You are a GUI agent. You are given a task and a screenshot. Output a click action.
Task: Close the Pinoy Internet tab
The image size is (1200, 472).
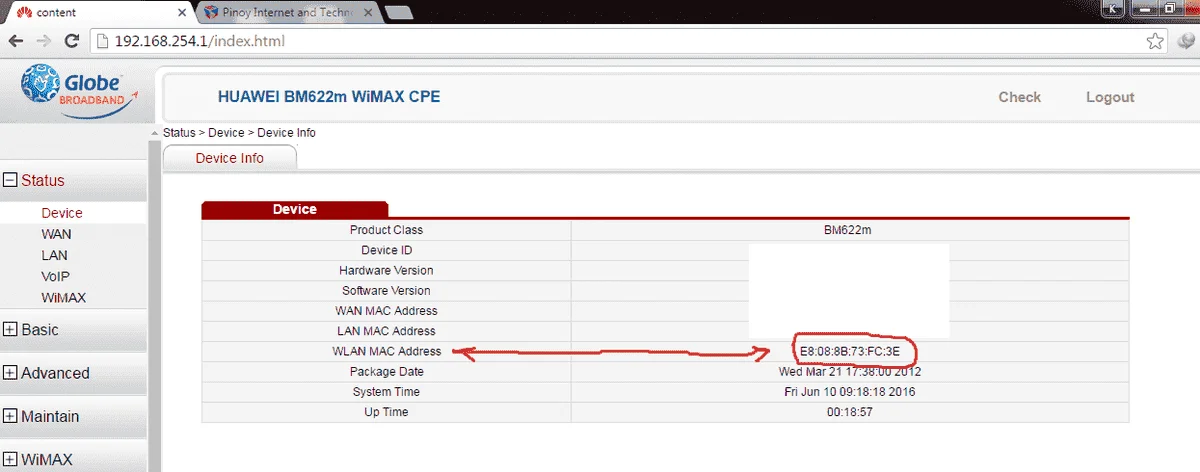pyautogui.click(x=369, y=13)
